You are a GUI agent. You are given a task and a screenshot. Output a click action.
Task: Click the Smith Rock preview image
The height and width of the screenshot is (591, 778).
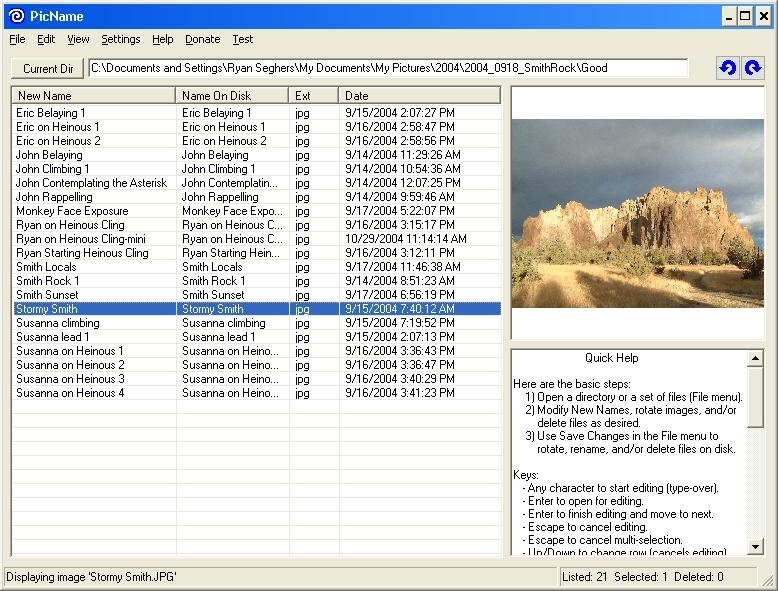(x=638, y=213)
